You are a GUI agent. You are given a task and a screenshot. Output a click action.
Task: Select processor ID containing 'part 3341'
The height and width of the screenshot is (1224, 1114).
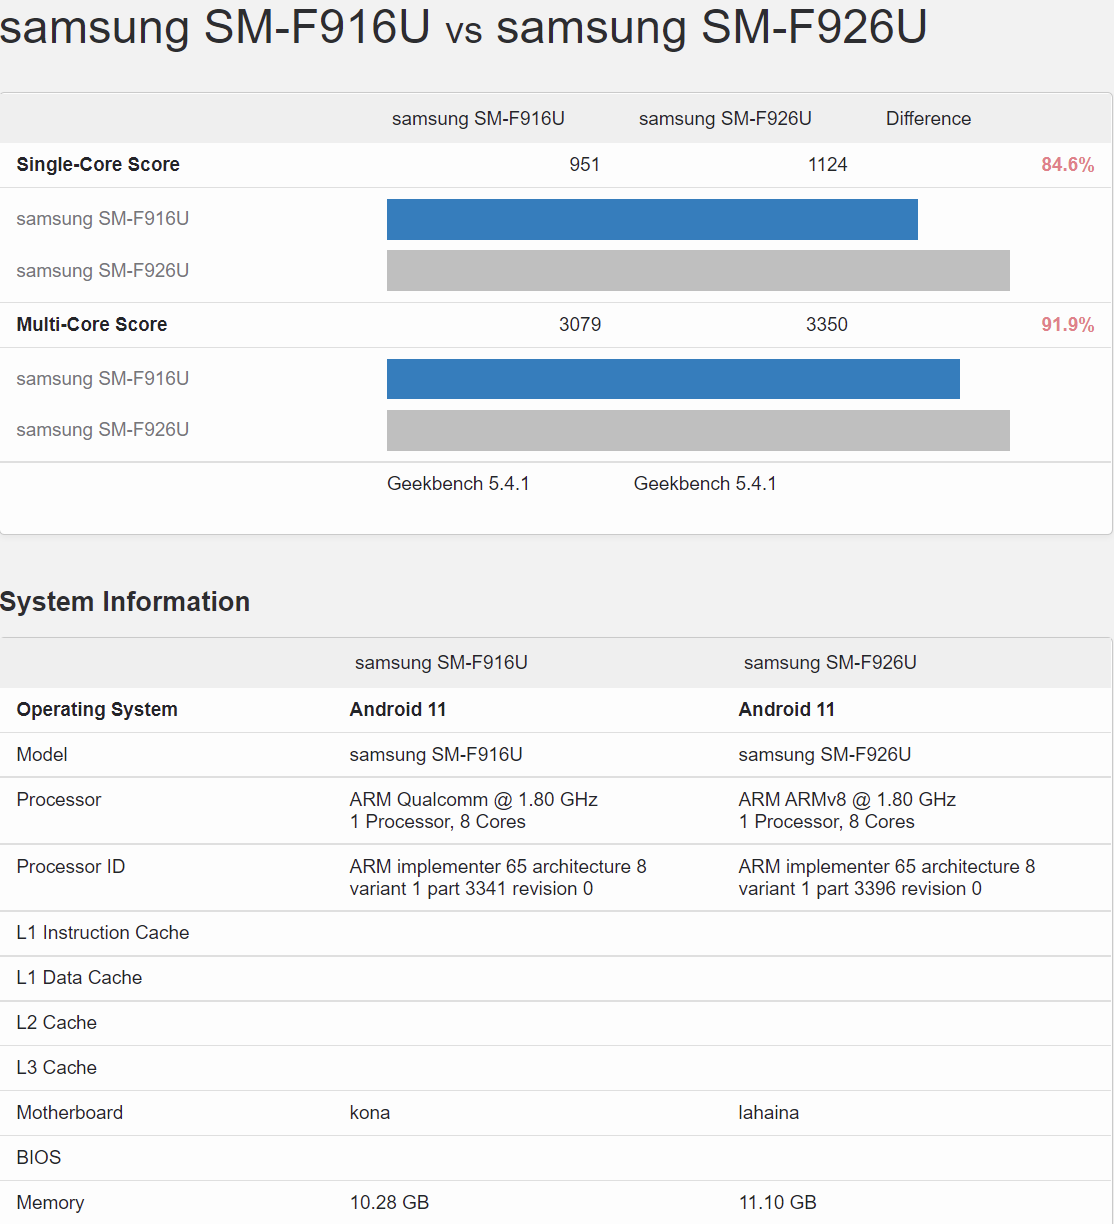[498, 878]
